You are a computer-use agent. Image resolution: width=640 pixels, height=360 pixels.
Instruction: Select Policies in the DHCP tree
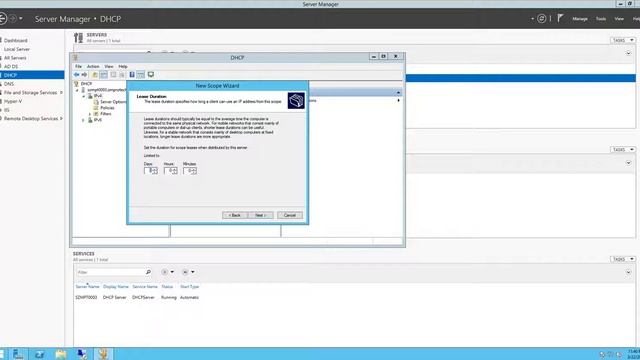click(107, 108)
